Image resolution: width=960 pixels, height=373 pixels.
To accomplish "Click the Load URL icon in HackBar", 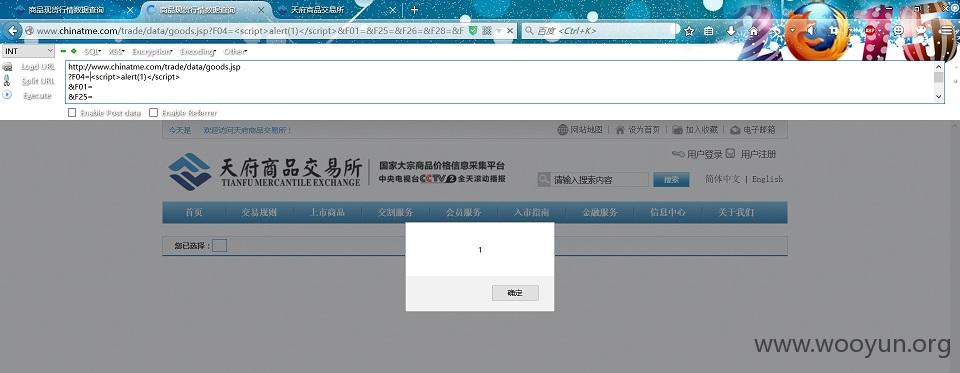I will pos(7,67).
